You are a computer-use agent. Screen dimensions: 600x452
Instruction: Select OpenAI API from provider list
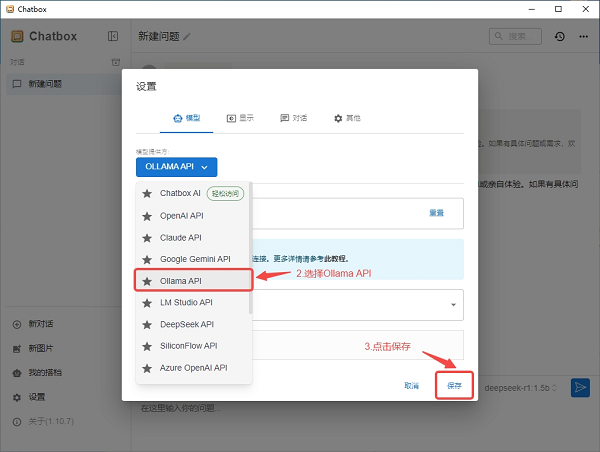click(193, 216)
